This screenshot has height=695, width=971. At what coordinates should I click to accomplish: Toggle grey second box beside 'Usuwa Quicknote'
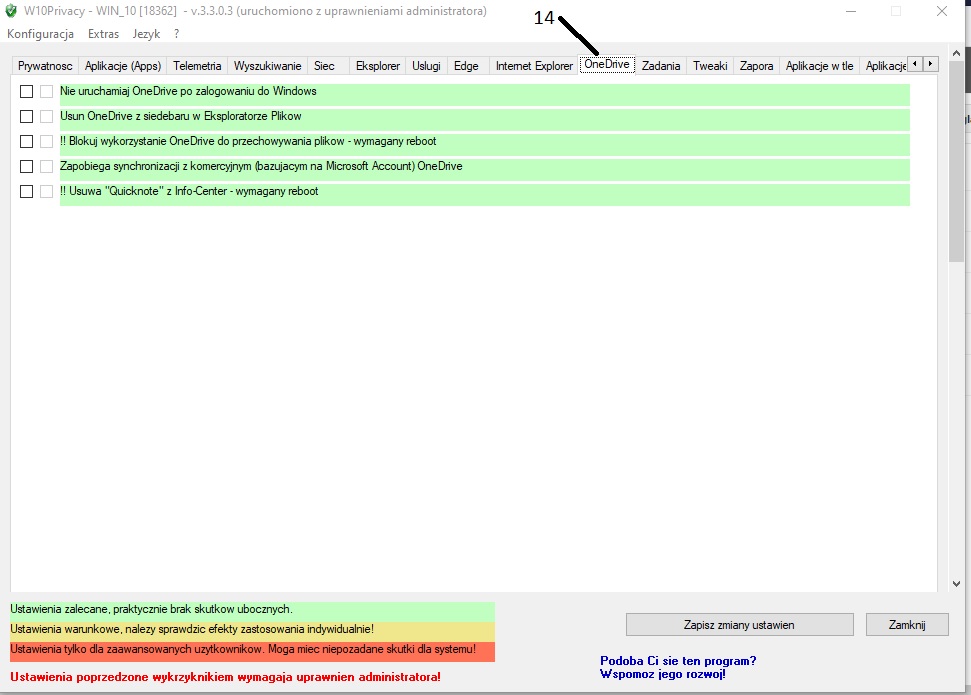click(46, 191)
